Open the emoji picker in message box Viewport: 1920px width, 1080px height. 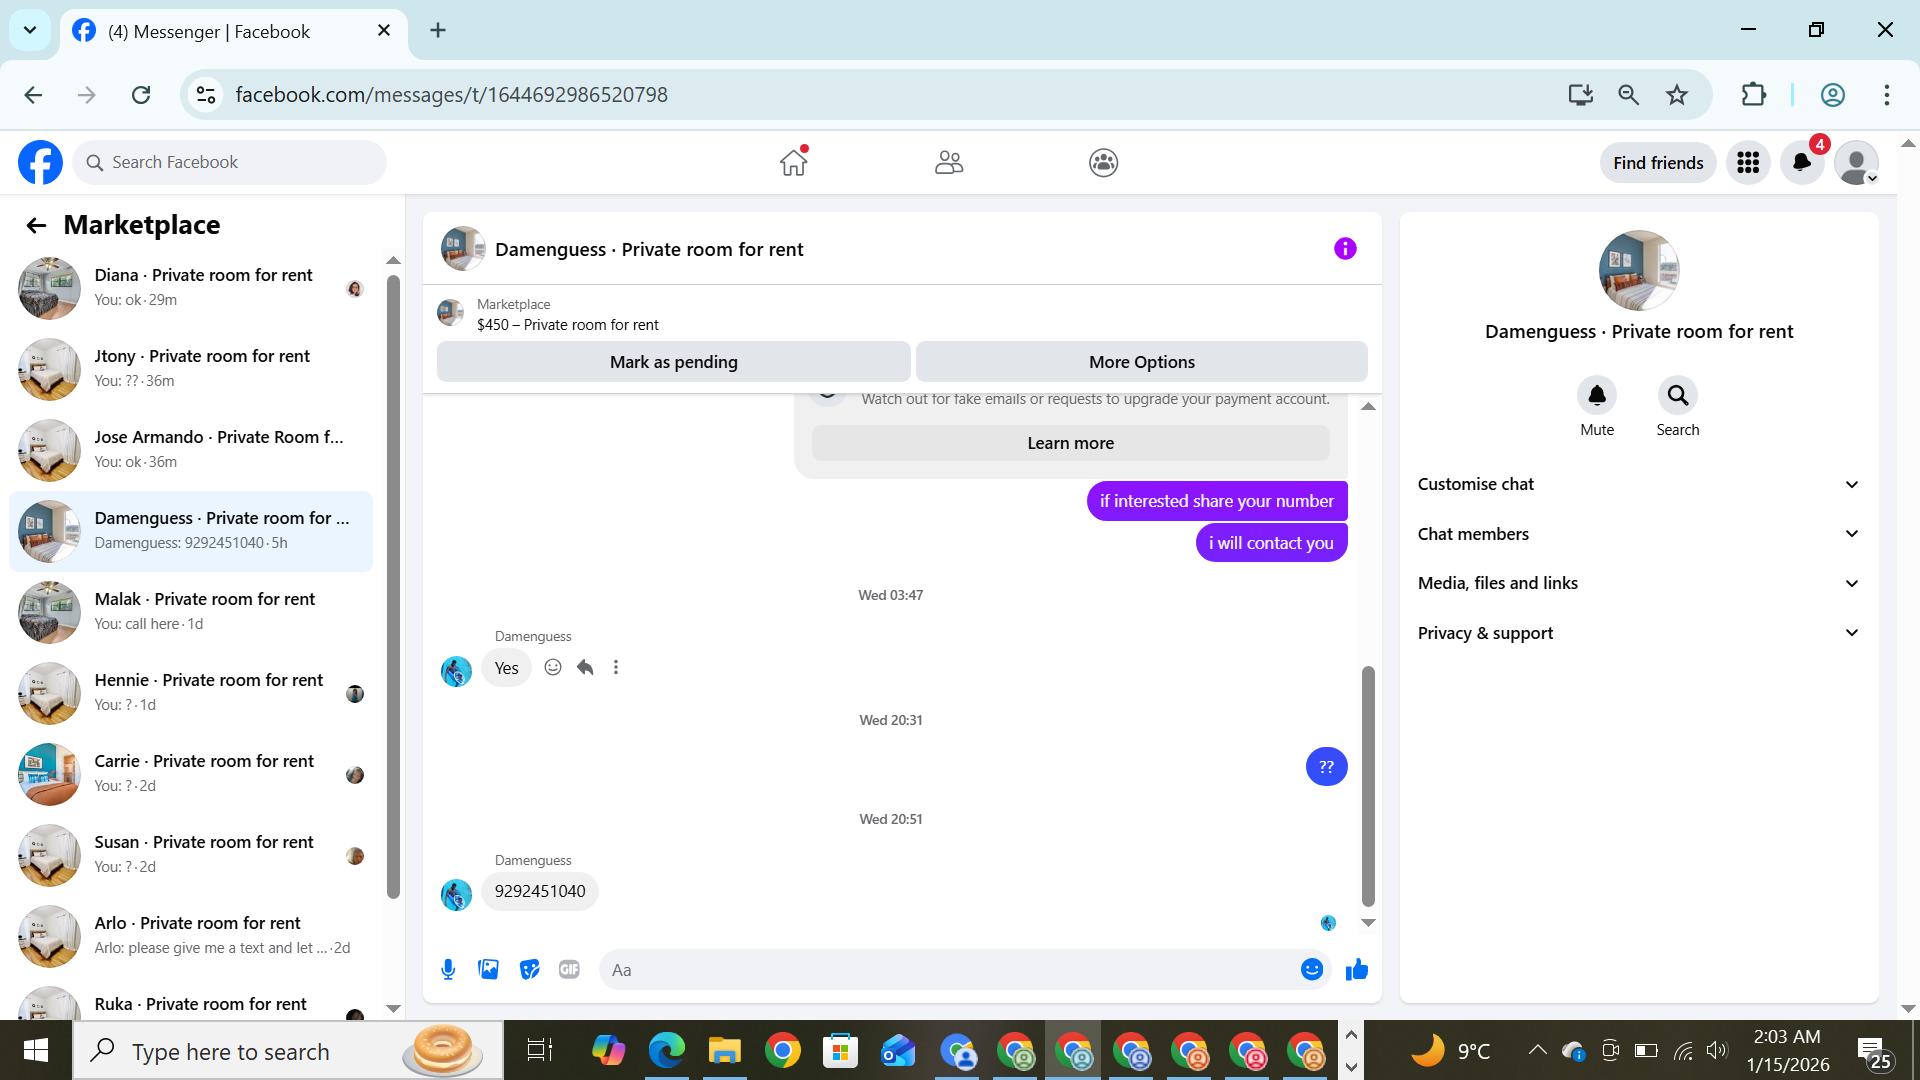pos(1312,969)
